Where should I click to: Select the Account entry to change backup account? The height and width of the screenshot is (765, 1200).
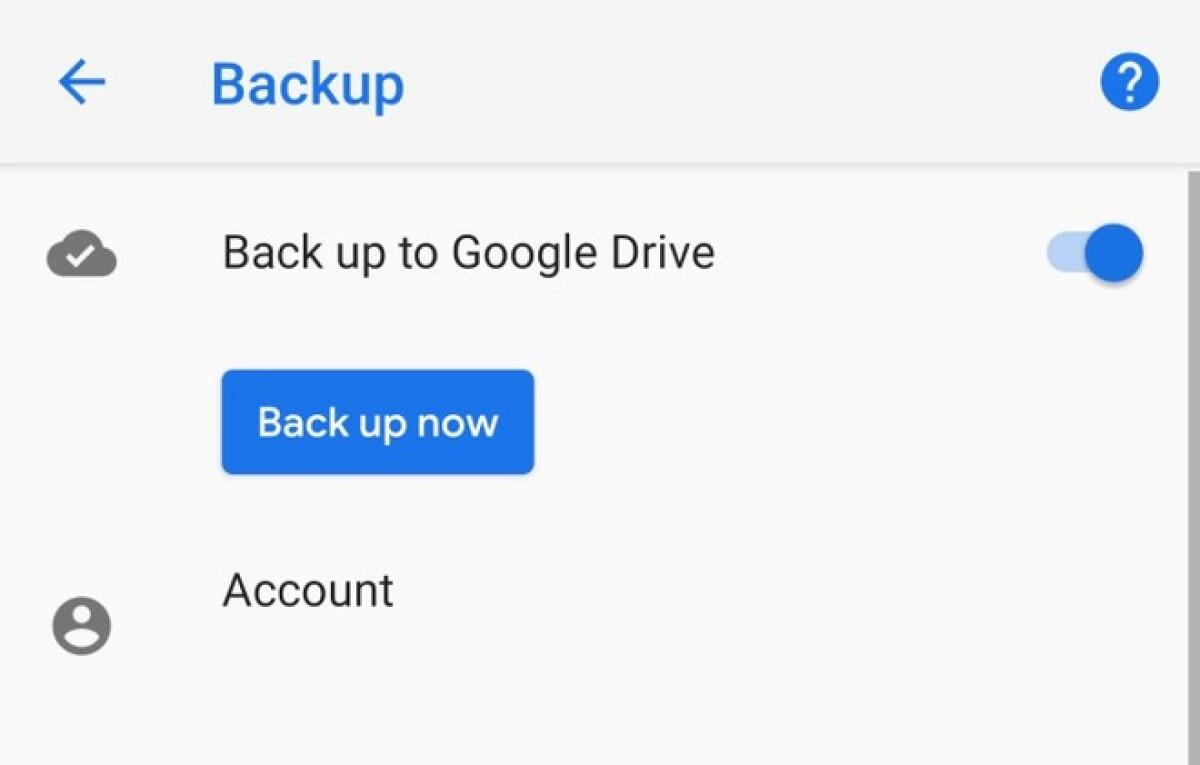(308, 590)
